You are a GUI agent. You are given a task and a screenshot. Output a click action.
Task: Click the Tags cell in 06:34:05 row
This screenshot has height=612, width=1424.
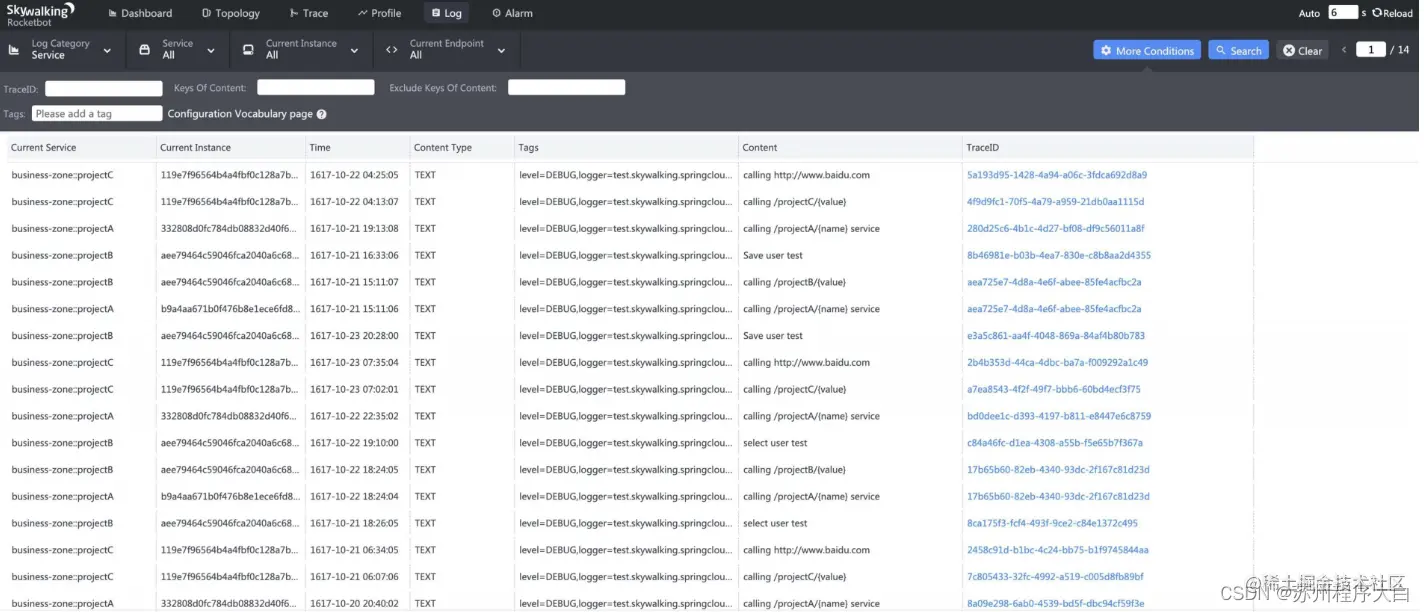[625, 550]
